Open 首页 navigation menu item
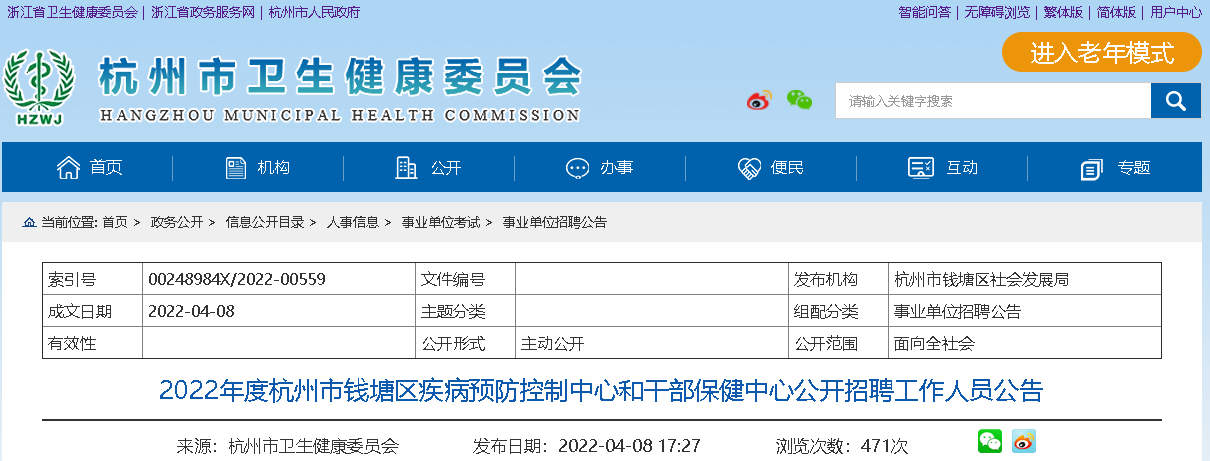This screenshot has width=1210, height=461. (x=106, y=168)
